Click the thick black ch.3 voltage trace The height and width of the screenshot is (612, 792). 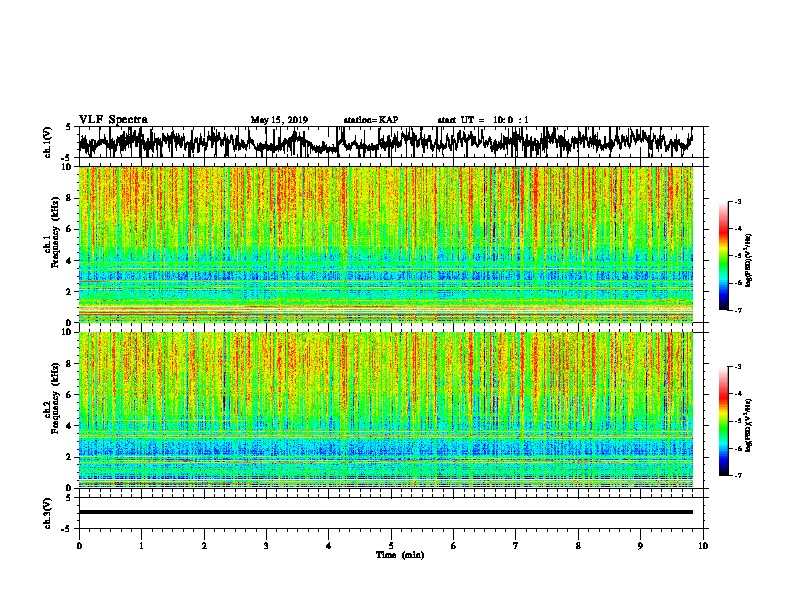[x=385, y=512]
